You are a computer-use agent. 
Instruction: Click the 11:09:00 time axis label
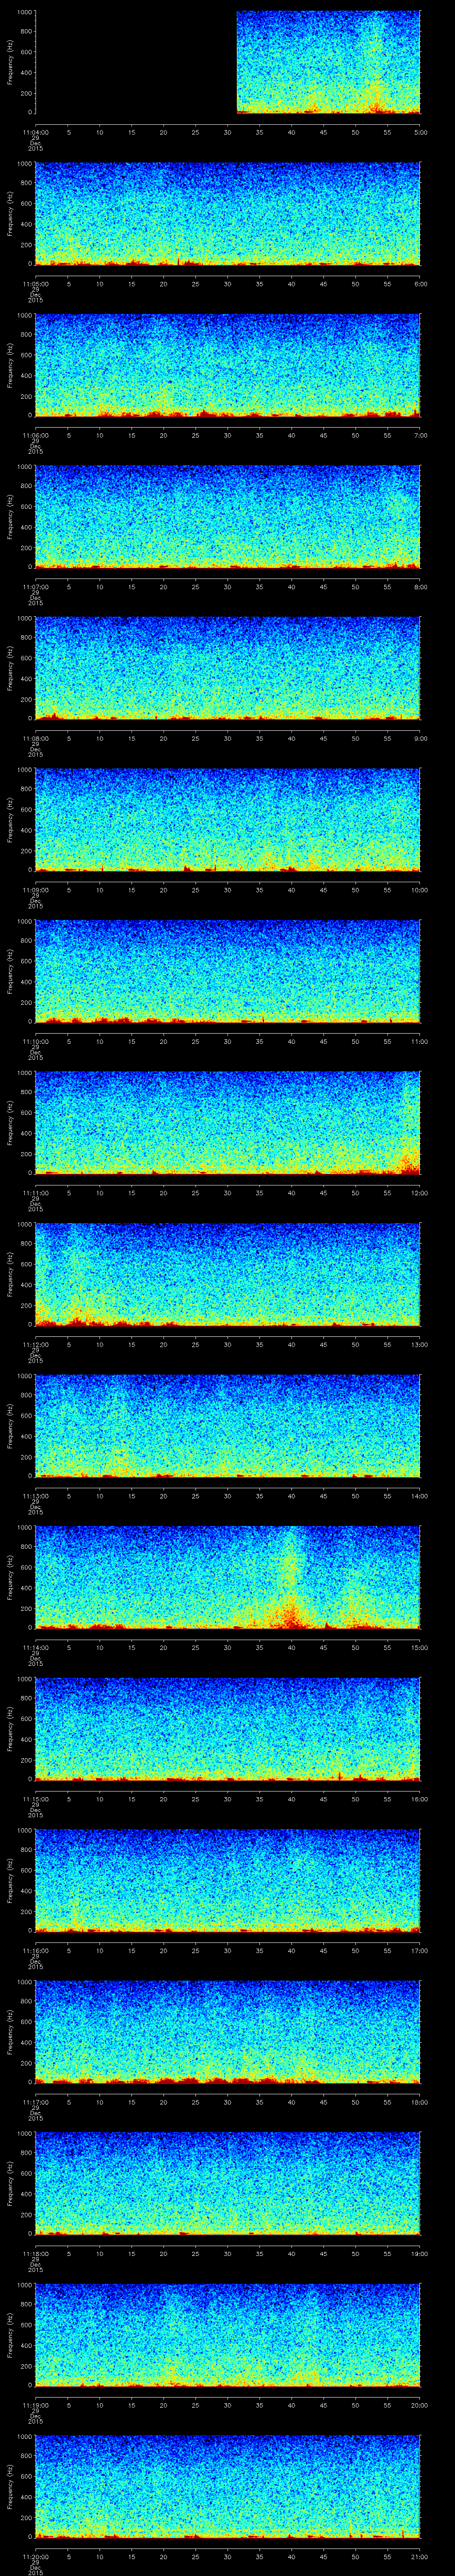35,890
